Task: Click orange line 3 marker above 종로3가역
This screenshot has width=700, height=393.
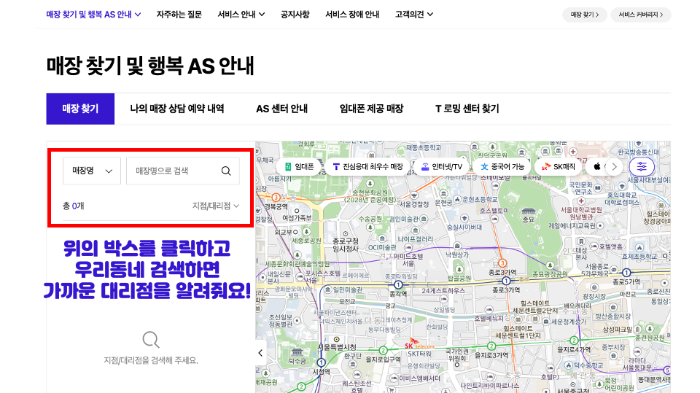Action: 502,263
